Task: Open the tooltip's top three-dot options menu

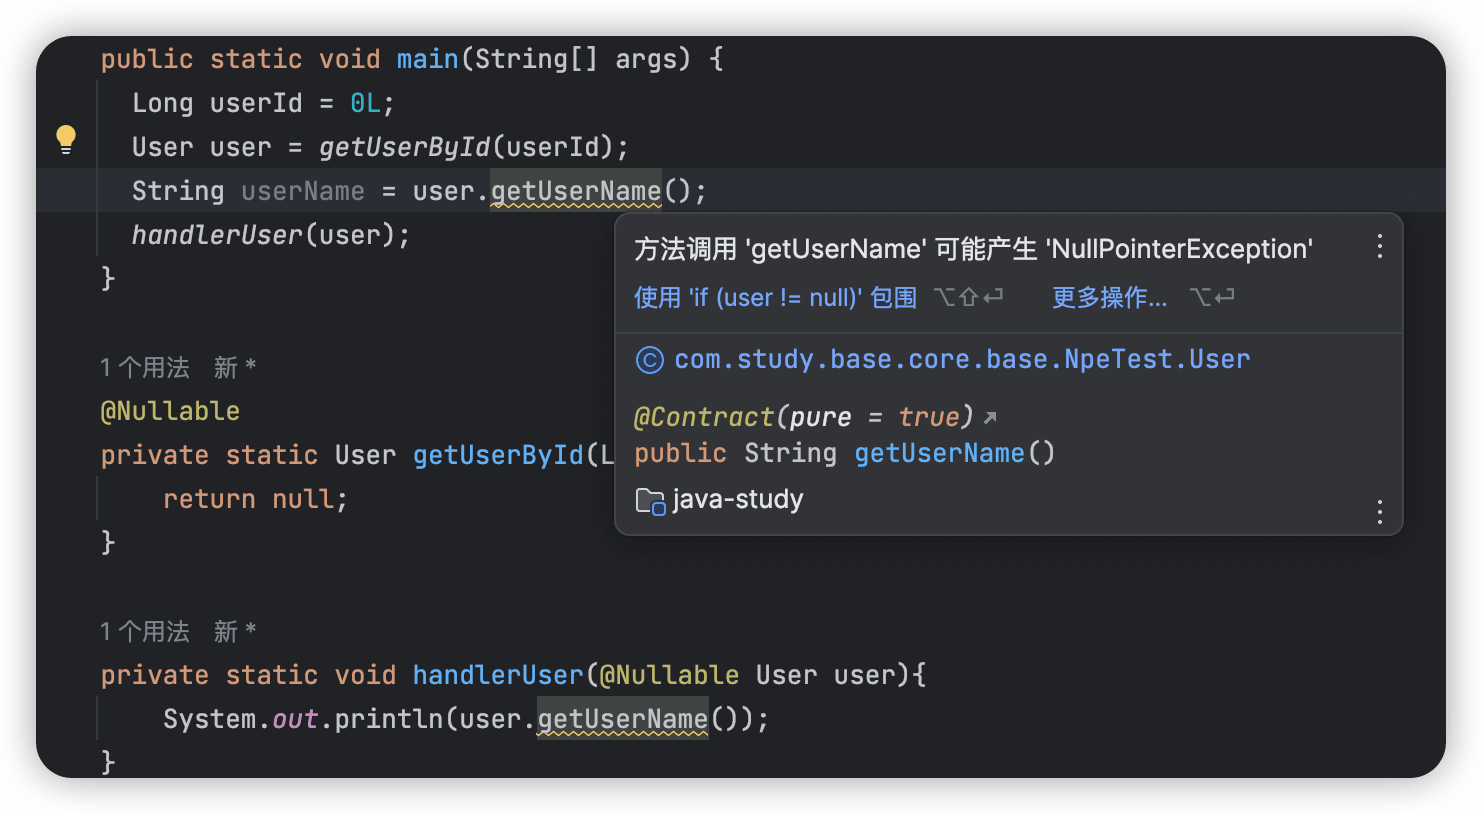Action: click(1379, 247)
